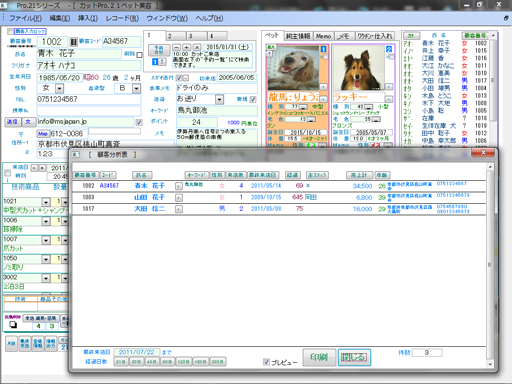Viewport: 512px width, 384px height.
Task: Toggle the プレビュー checkbox
Action: click(x=266, y=362)
